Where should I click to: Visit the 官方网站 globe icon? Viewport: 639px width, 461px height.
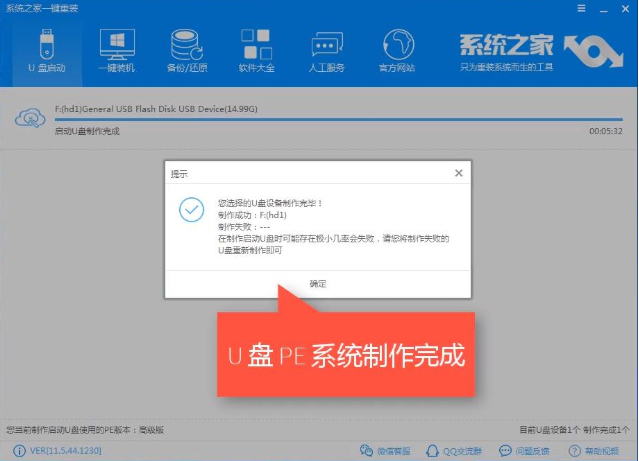398,50
